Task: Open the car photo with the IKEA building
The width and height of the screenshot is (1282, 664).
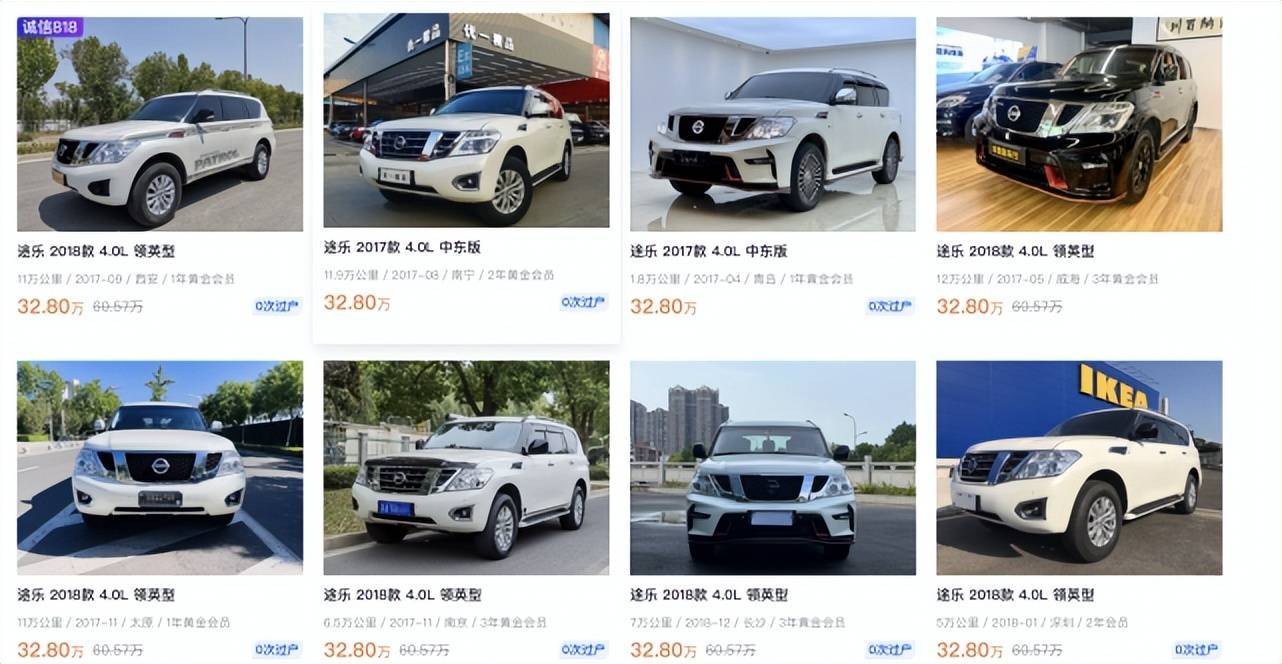Action: tap(1079, 468)
